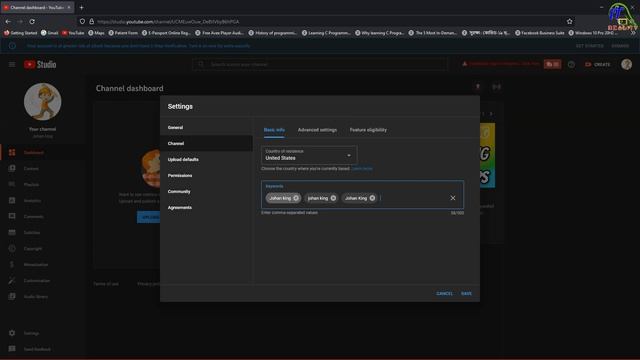Remove the 'Johan King' third keyword chip

pyautogui.click(x=372, y=198)
